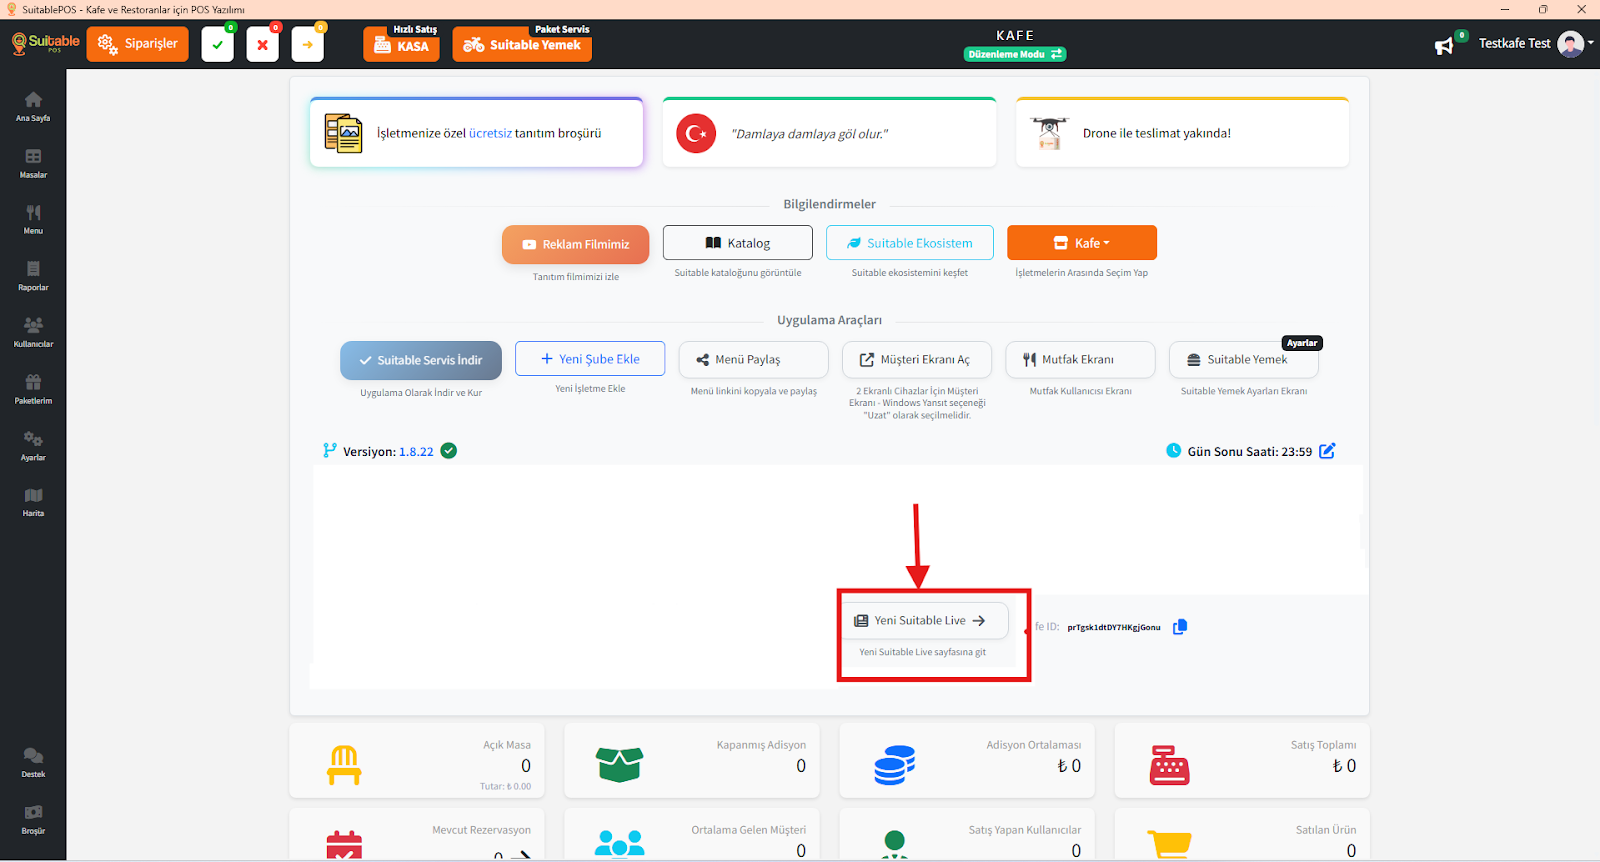Viewport: 1600px width, 862px height.
Task: Open Drone ile teslimat yakında card
Action: point(1182,133)
